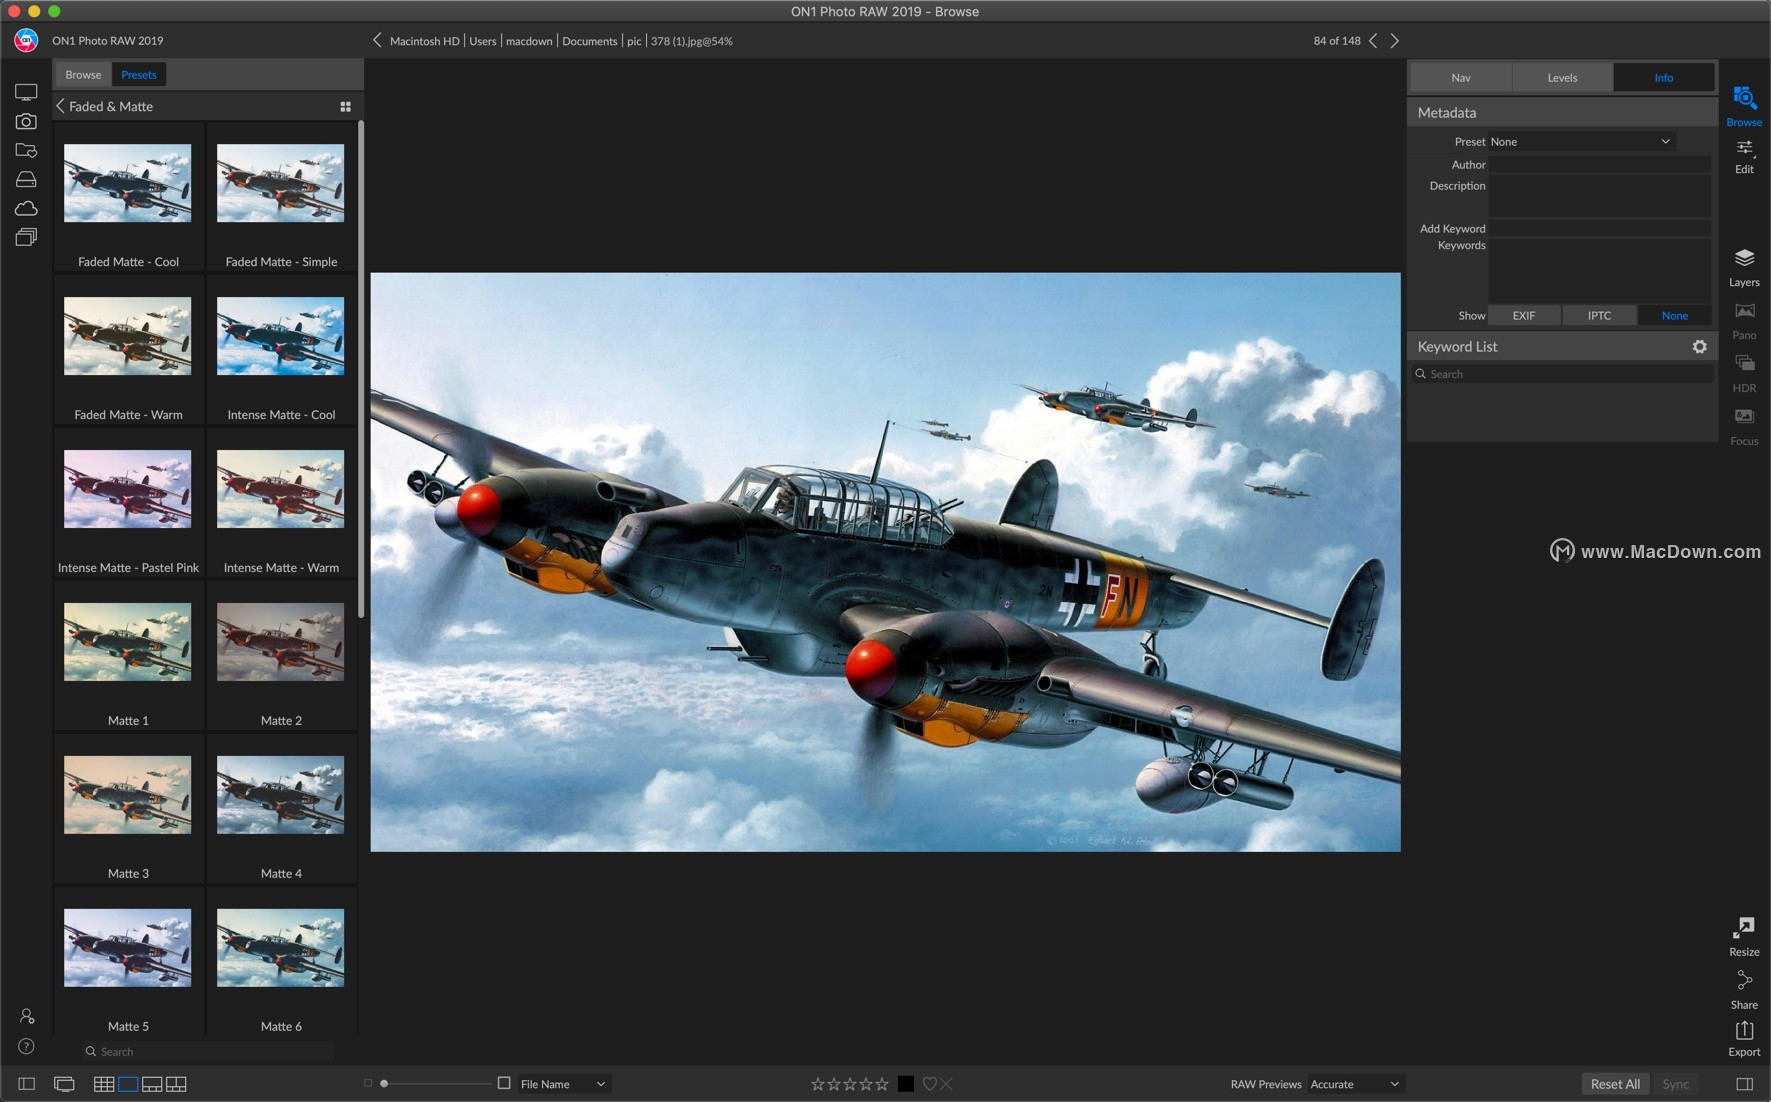Open the metadata Preset dropdown
Image resolution: width=1771 pixels, height=1102 pixels.
1581,141
